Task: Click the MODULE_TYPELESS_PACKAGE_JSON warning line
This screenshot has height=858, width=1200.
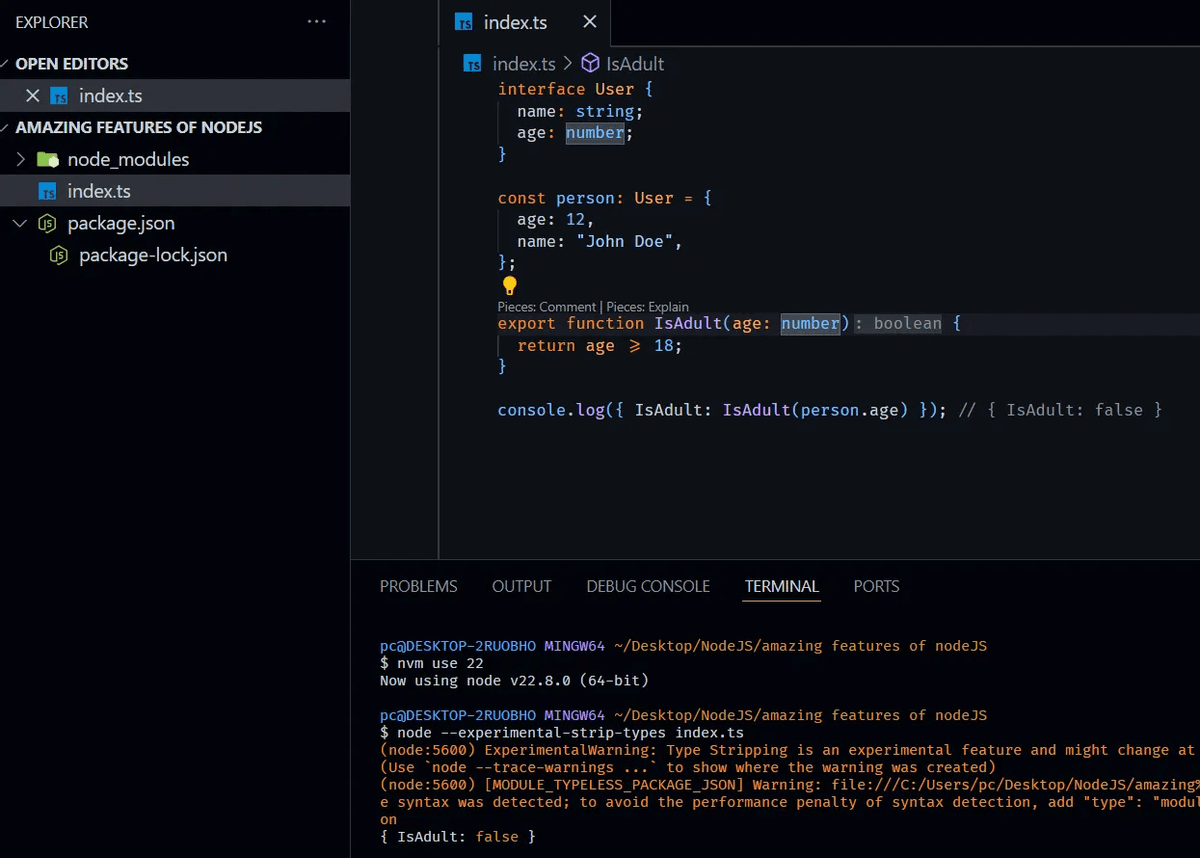Action: point(790,785)
